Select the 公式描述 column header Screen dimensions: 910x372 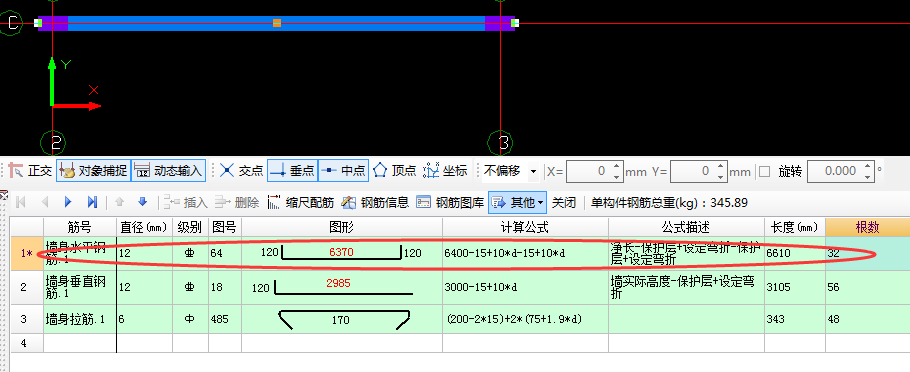tap(687, 227)
